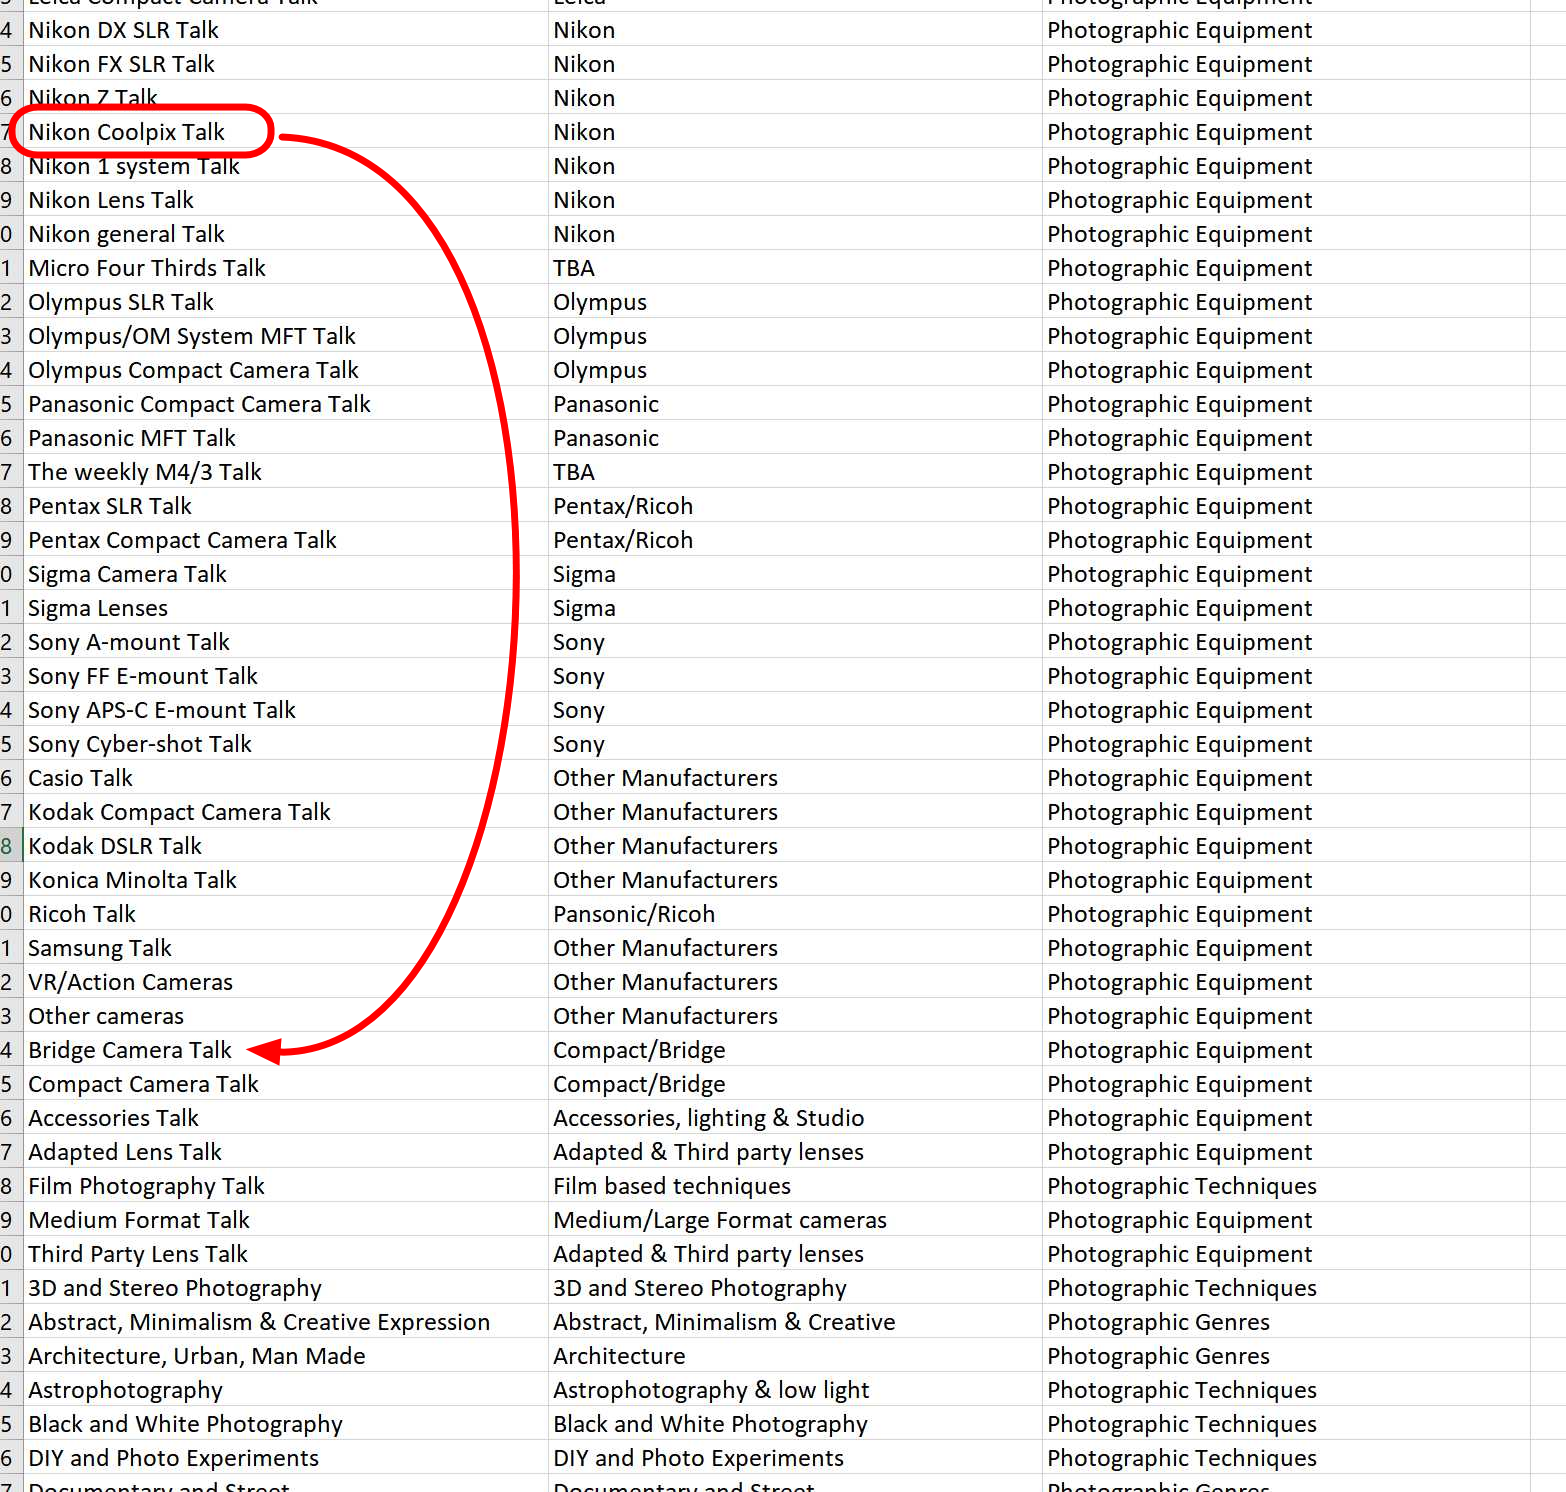This screenshot has height=1492, width=1566.
Task: Select the 'Film based techniques' cell
Action: (795, 1186)
